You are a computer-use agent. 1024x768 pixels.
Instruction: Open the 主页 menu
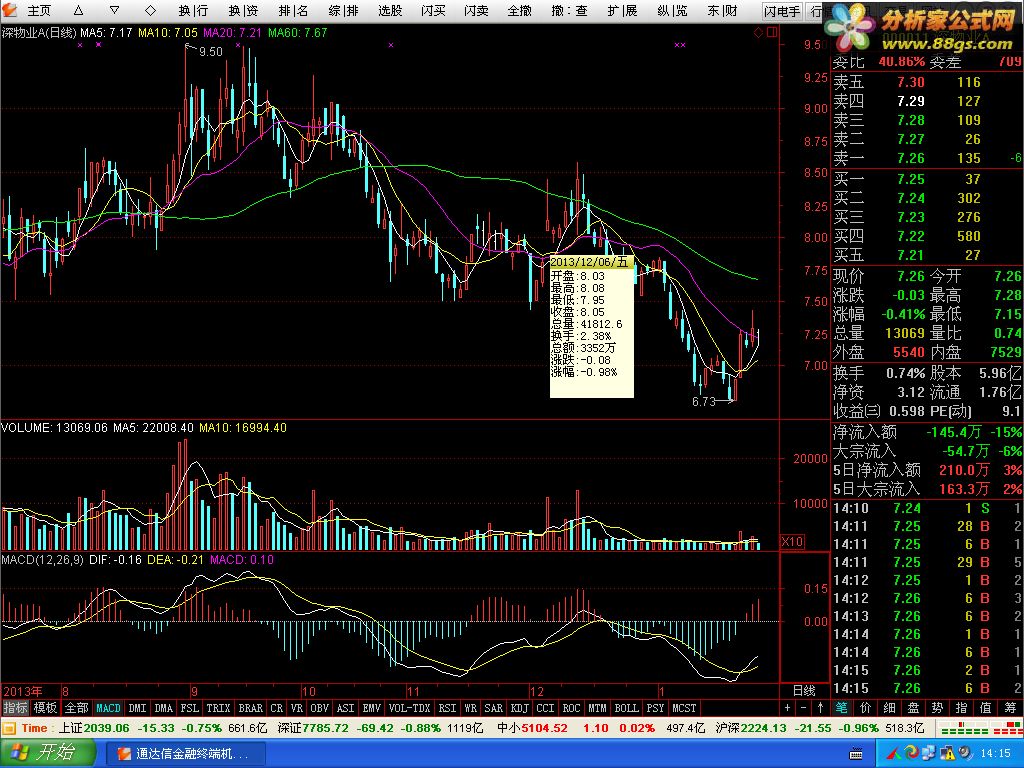coord(39,10)
